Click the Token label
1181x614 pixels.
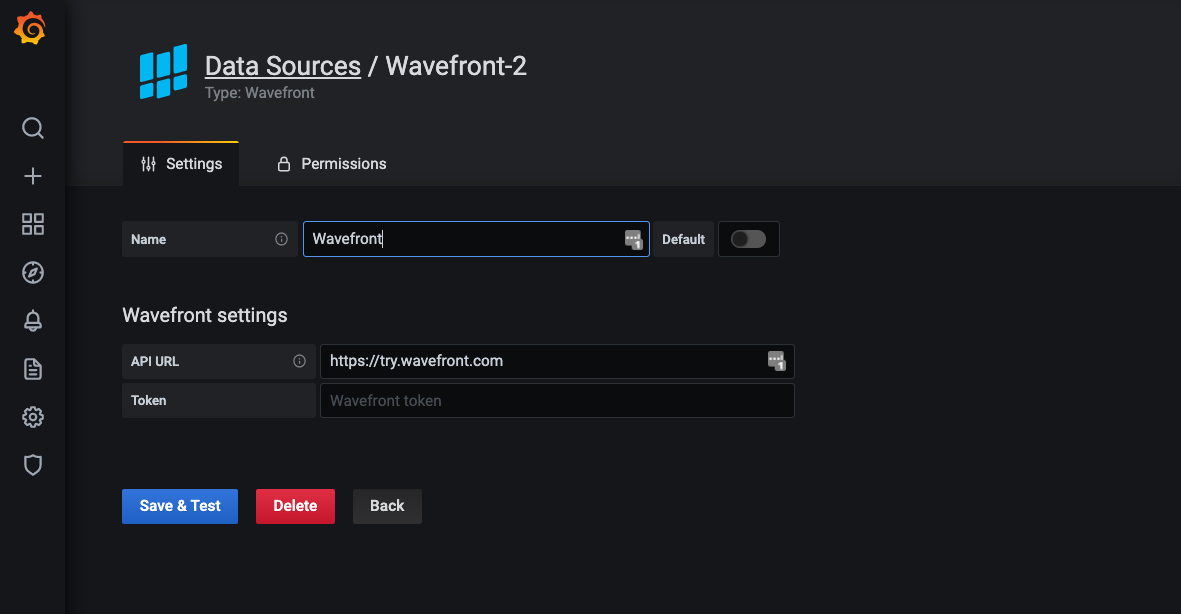coord(148,401)
